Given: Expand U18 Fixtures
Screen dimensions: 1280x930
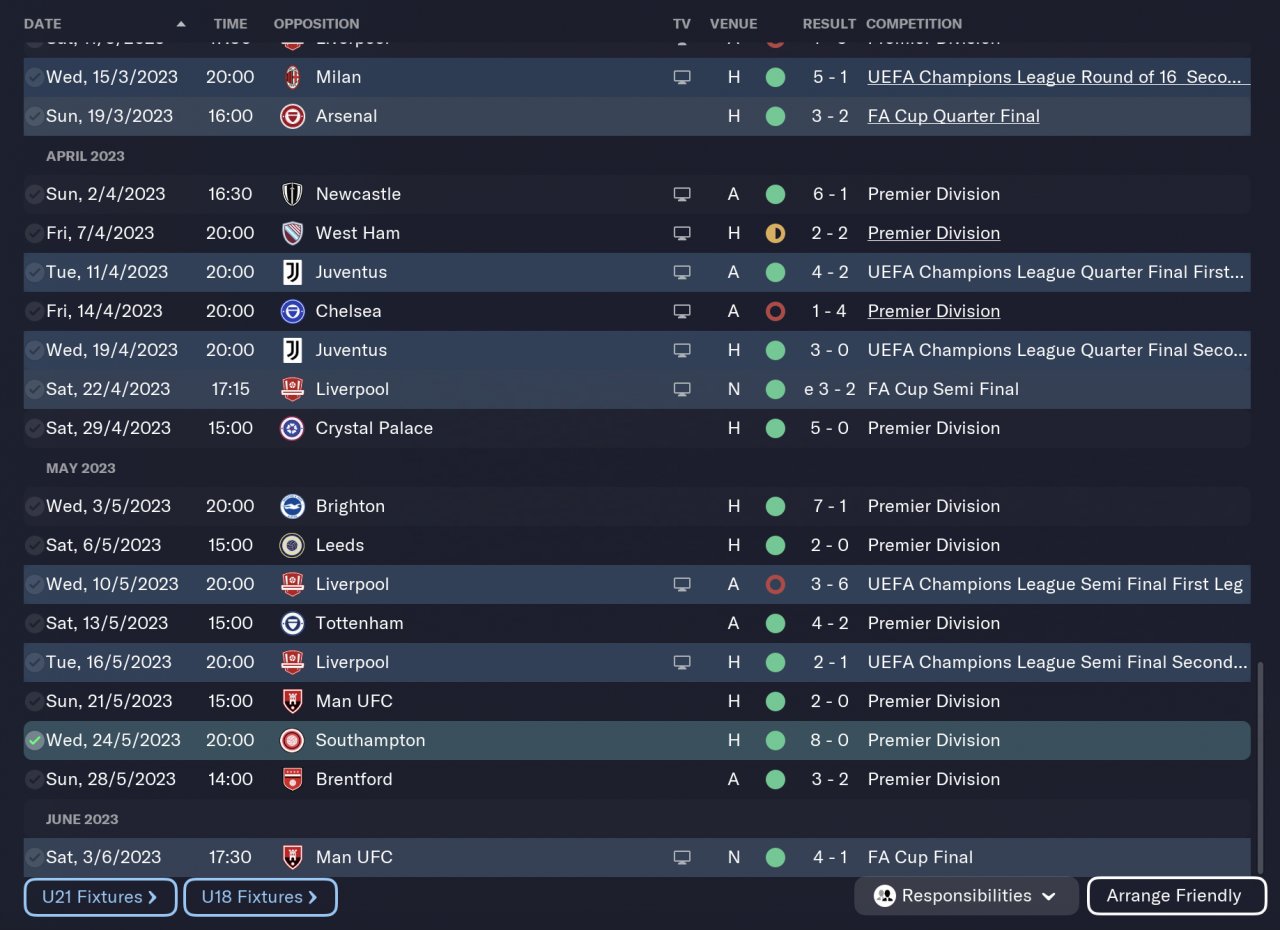Looking at the screenshot, I should click(x=260, y=897).
